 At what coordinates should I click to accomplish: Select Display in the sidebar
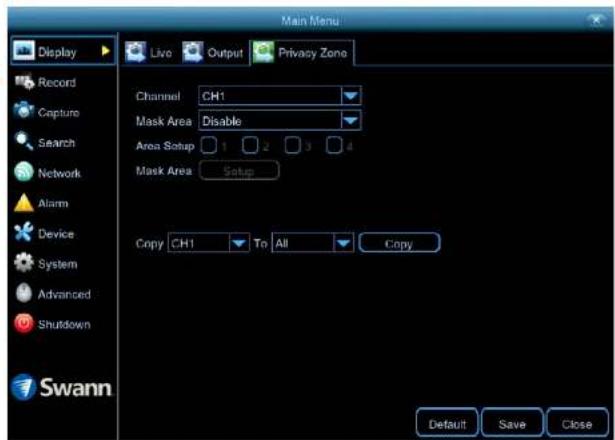click(63, 51)
